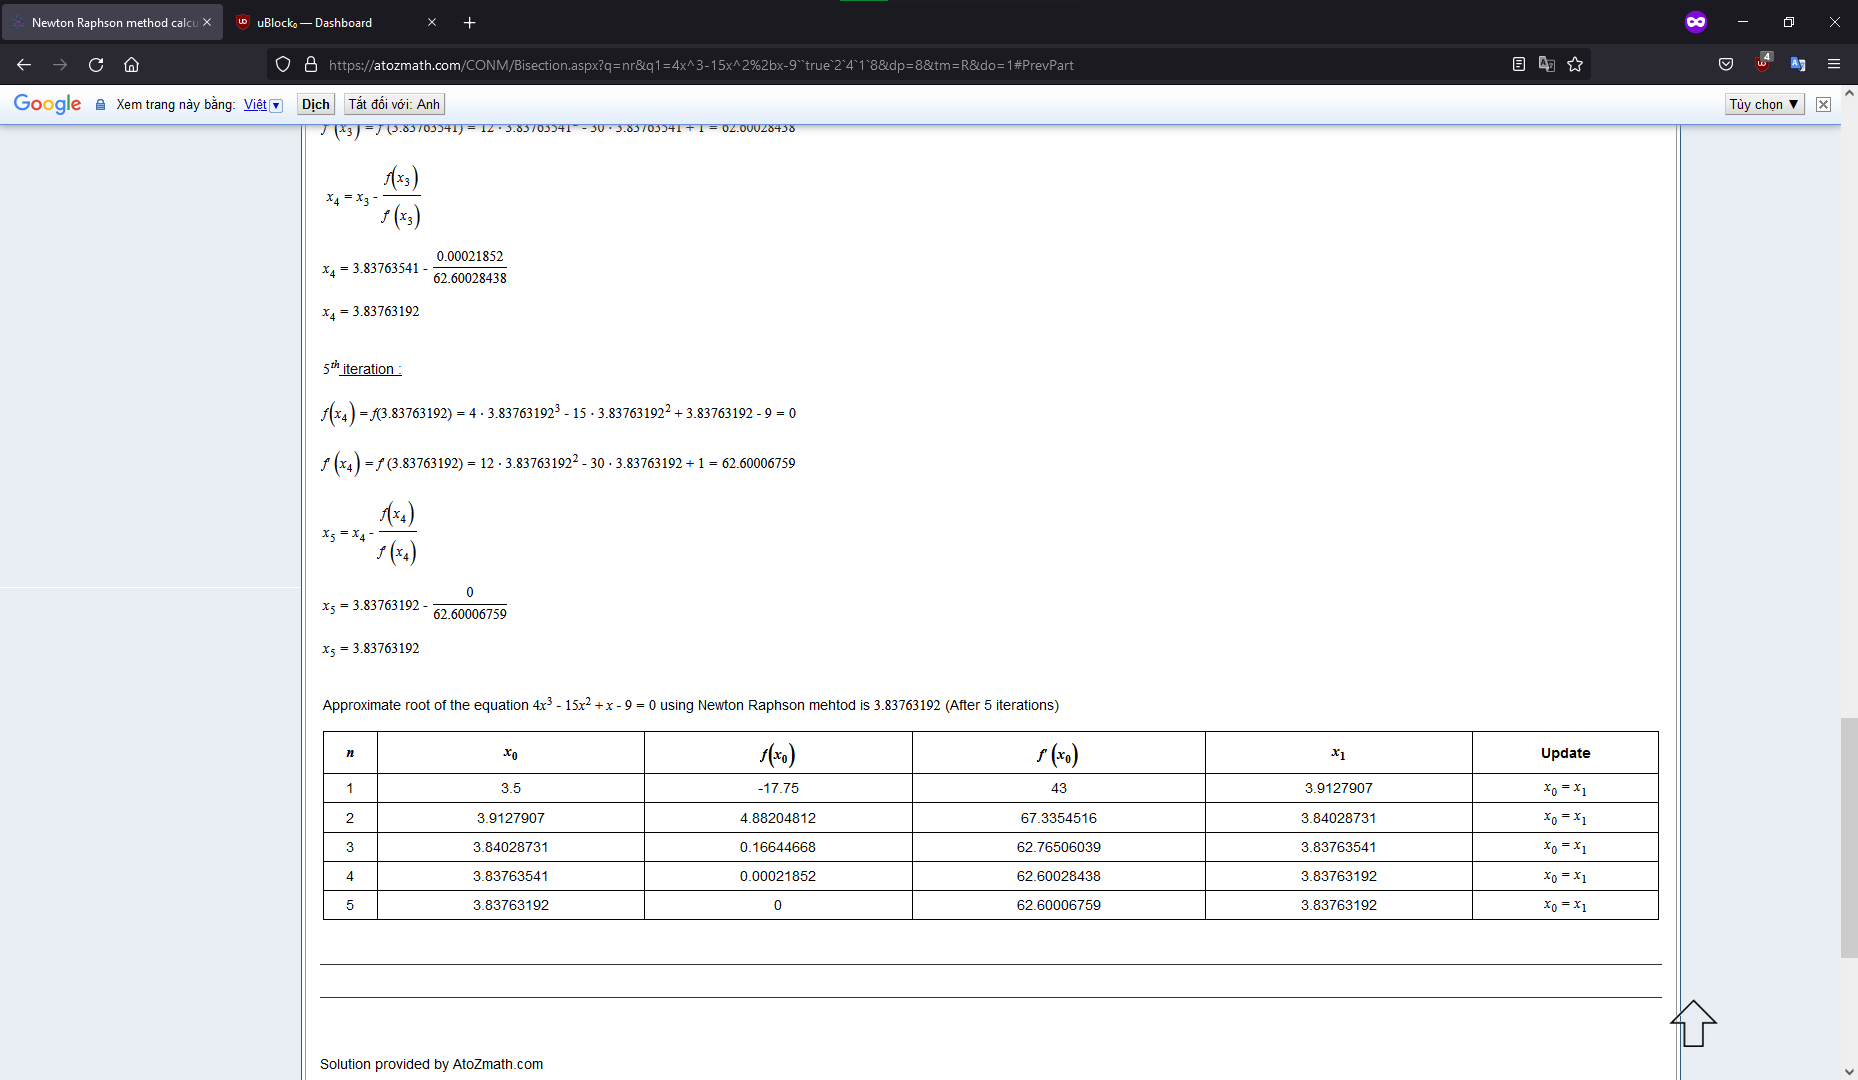Click the page translation icon in address bar

1547,64
